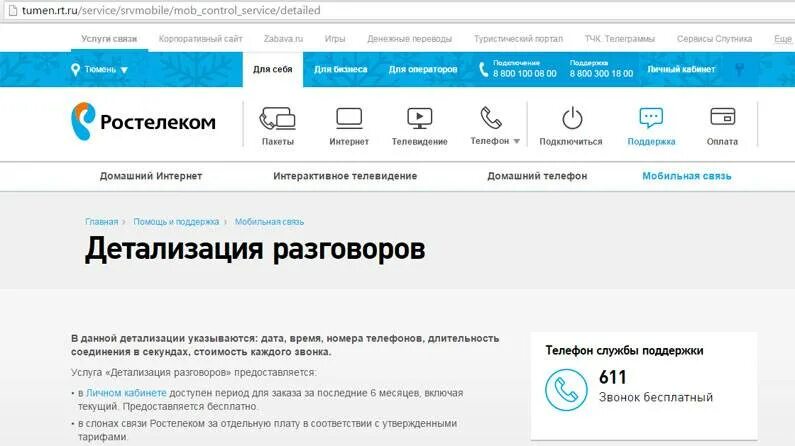Open Zabava.ru tab

click(x=283, y=39)
